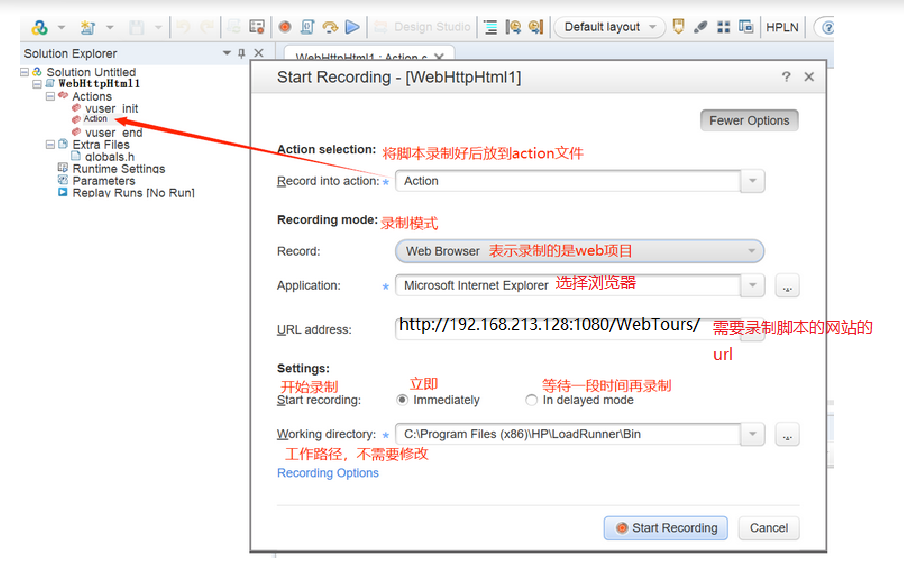The image size is (904, 564).
Task: Open the Default layout dropdown
Action: point(609,27)
